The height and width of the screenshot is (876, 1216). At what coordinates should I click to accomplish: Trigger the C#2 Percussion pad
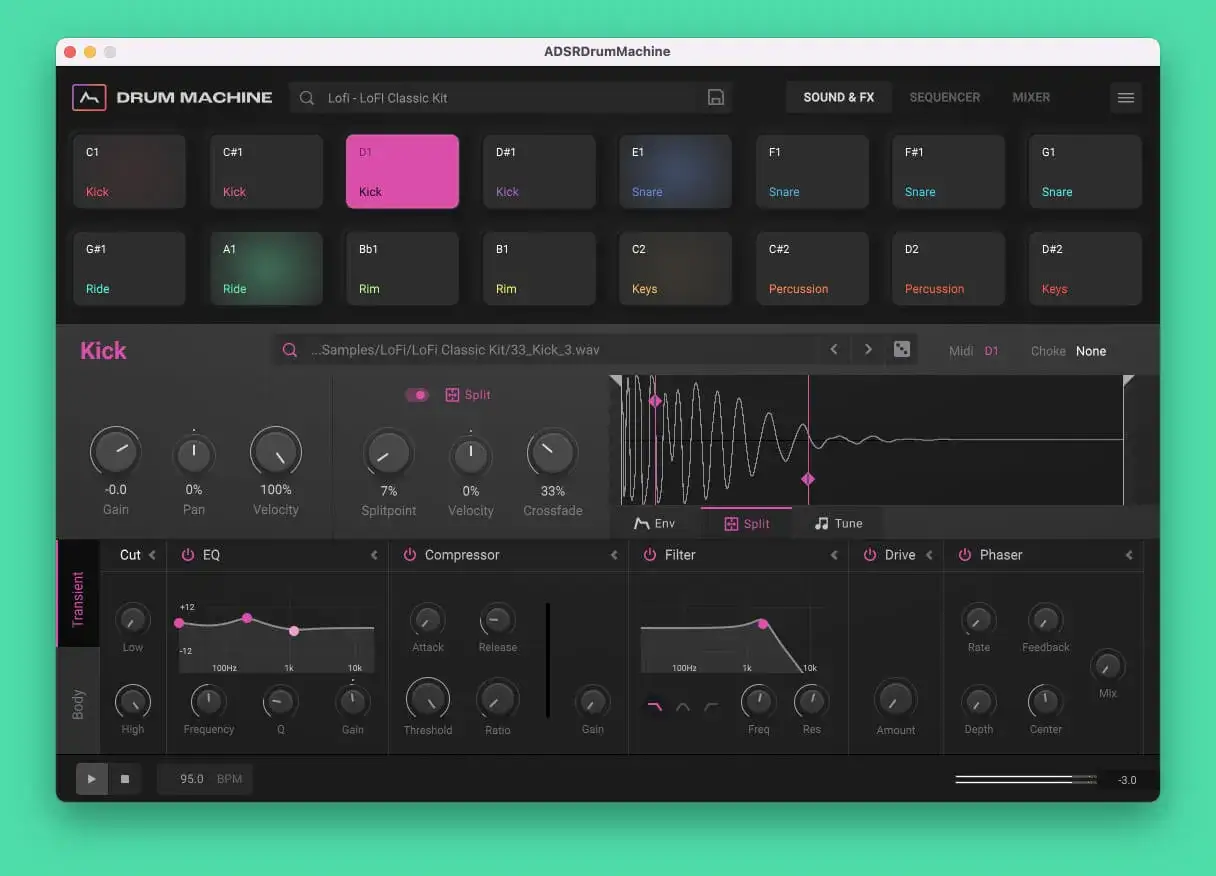pyautogui.click(x=812, y=268)
